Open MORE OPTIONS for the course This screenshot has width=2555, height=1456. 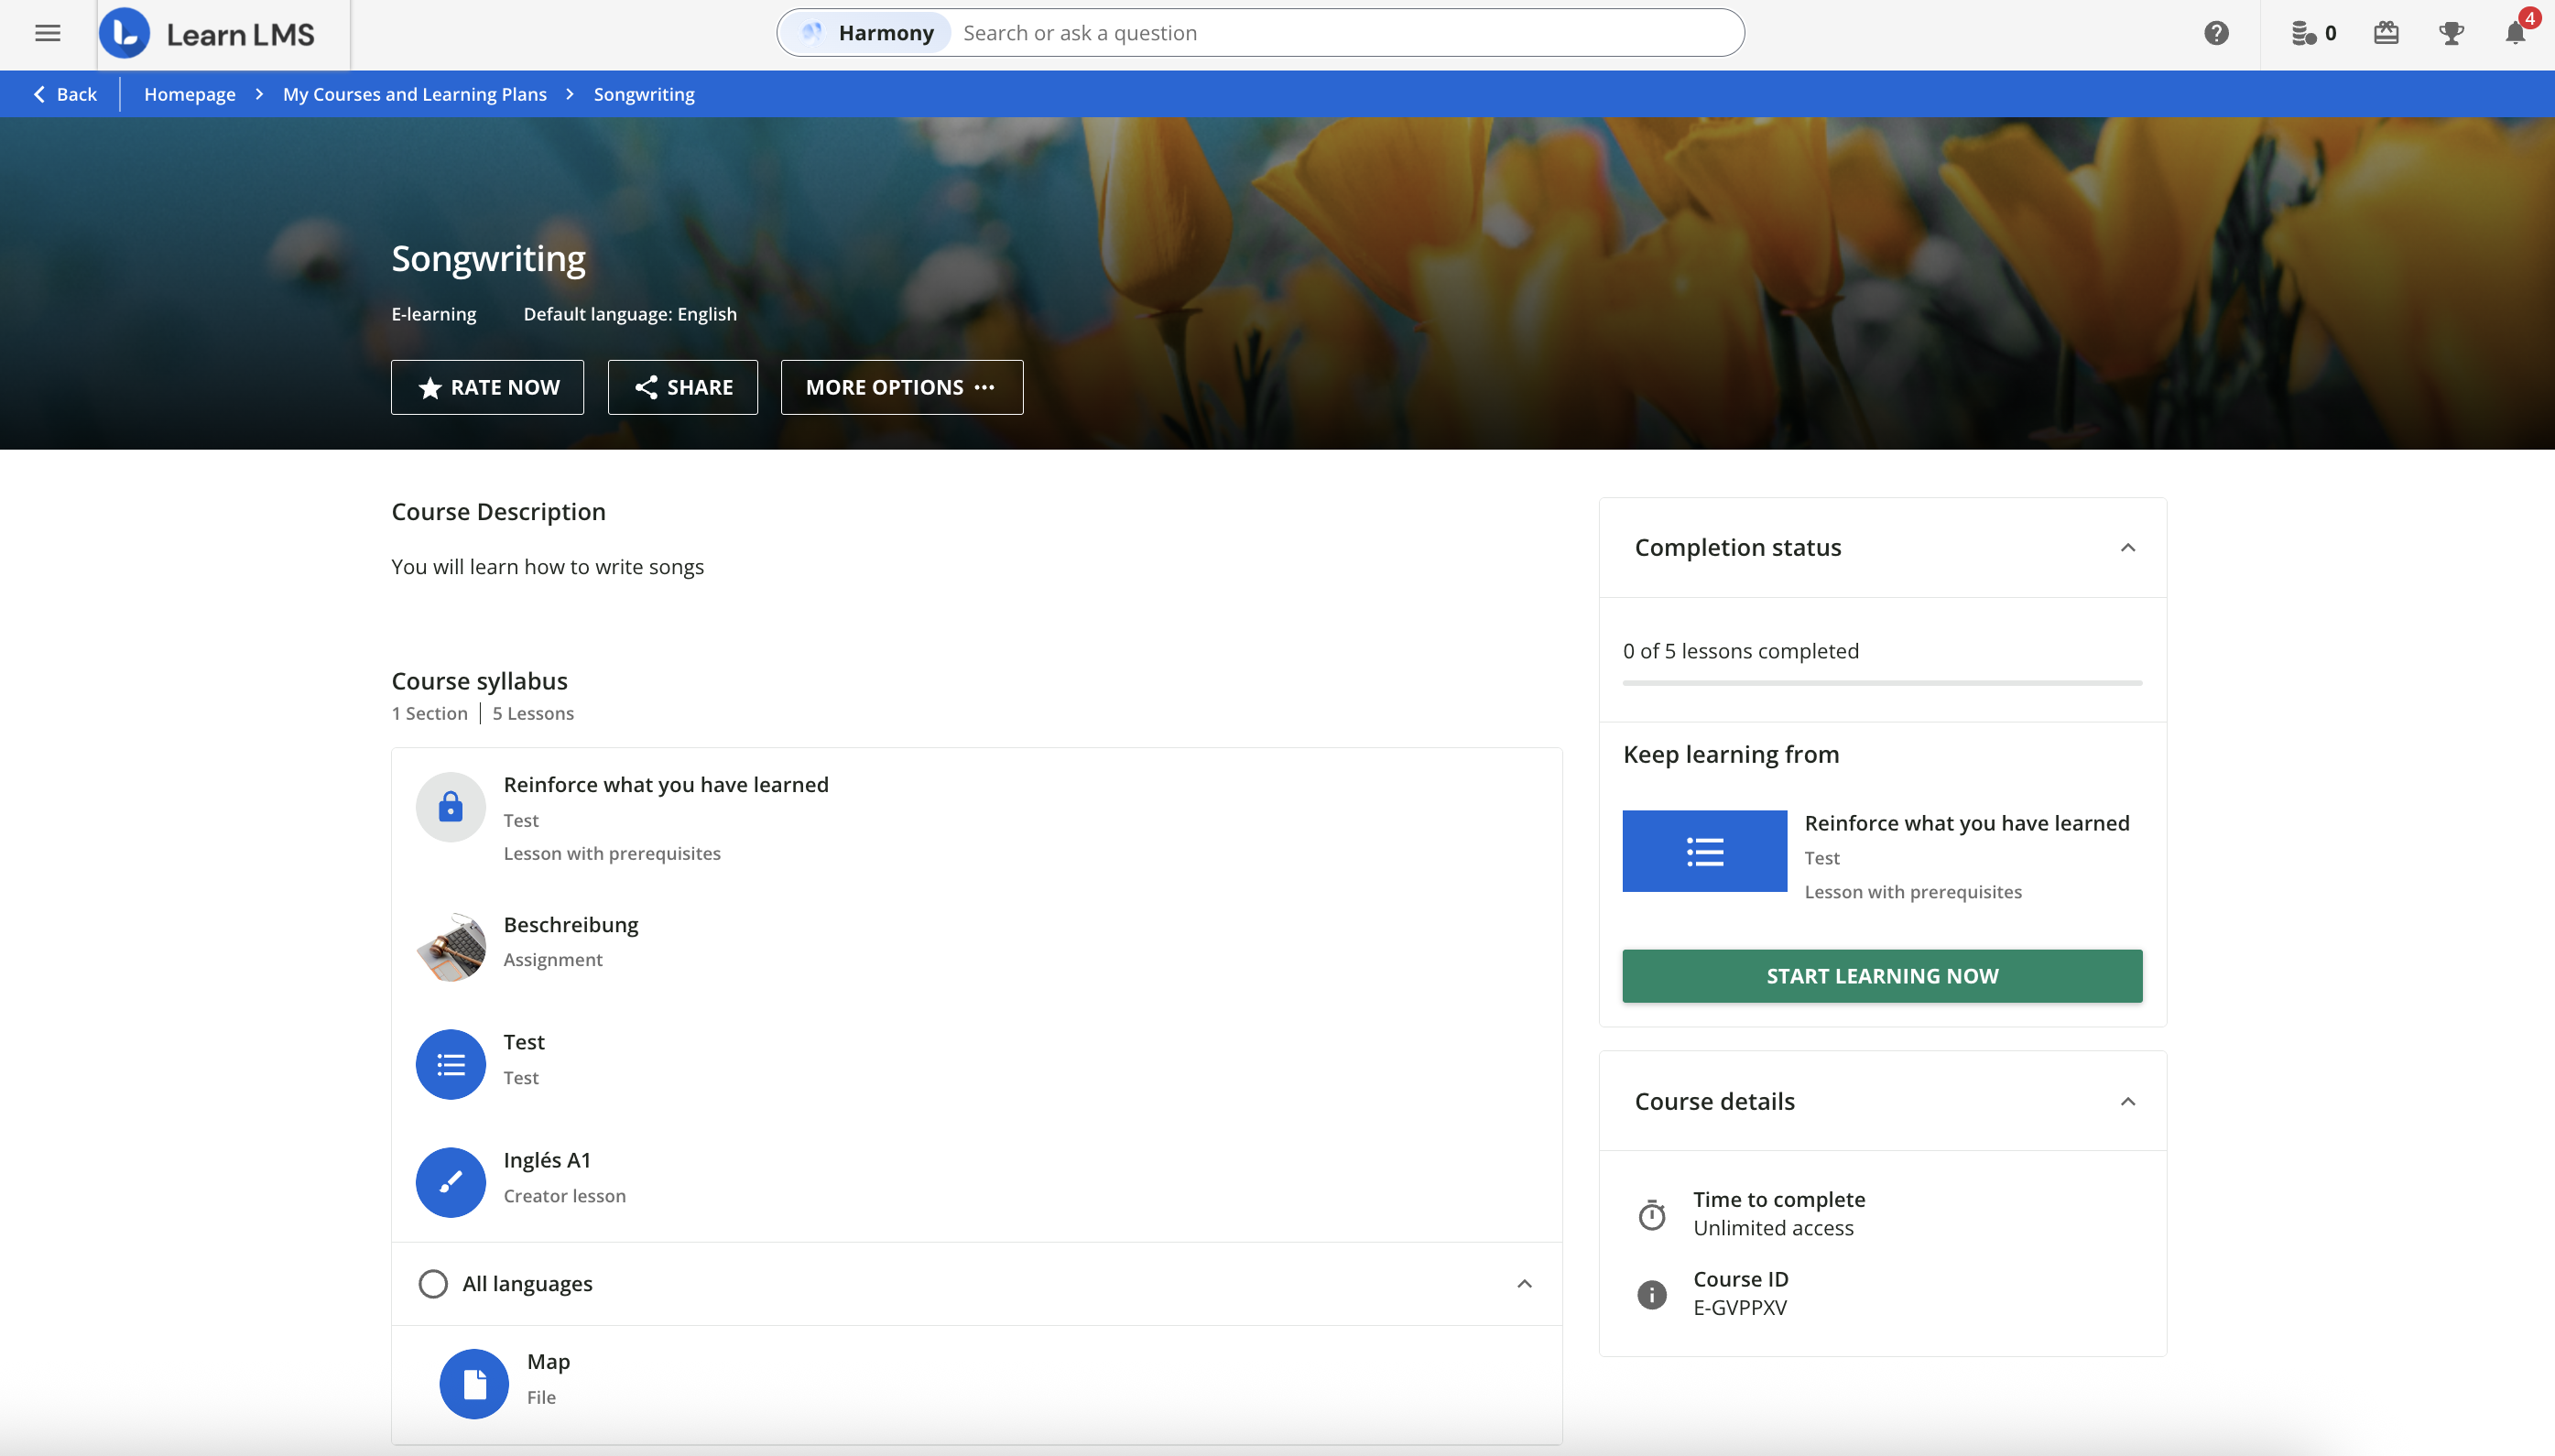tap(900, 387)
